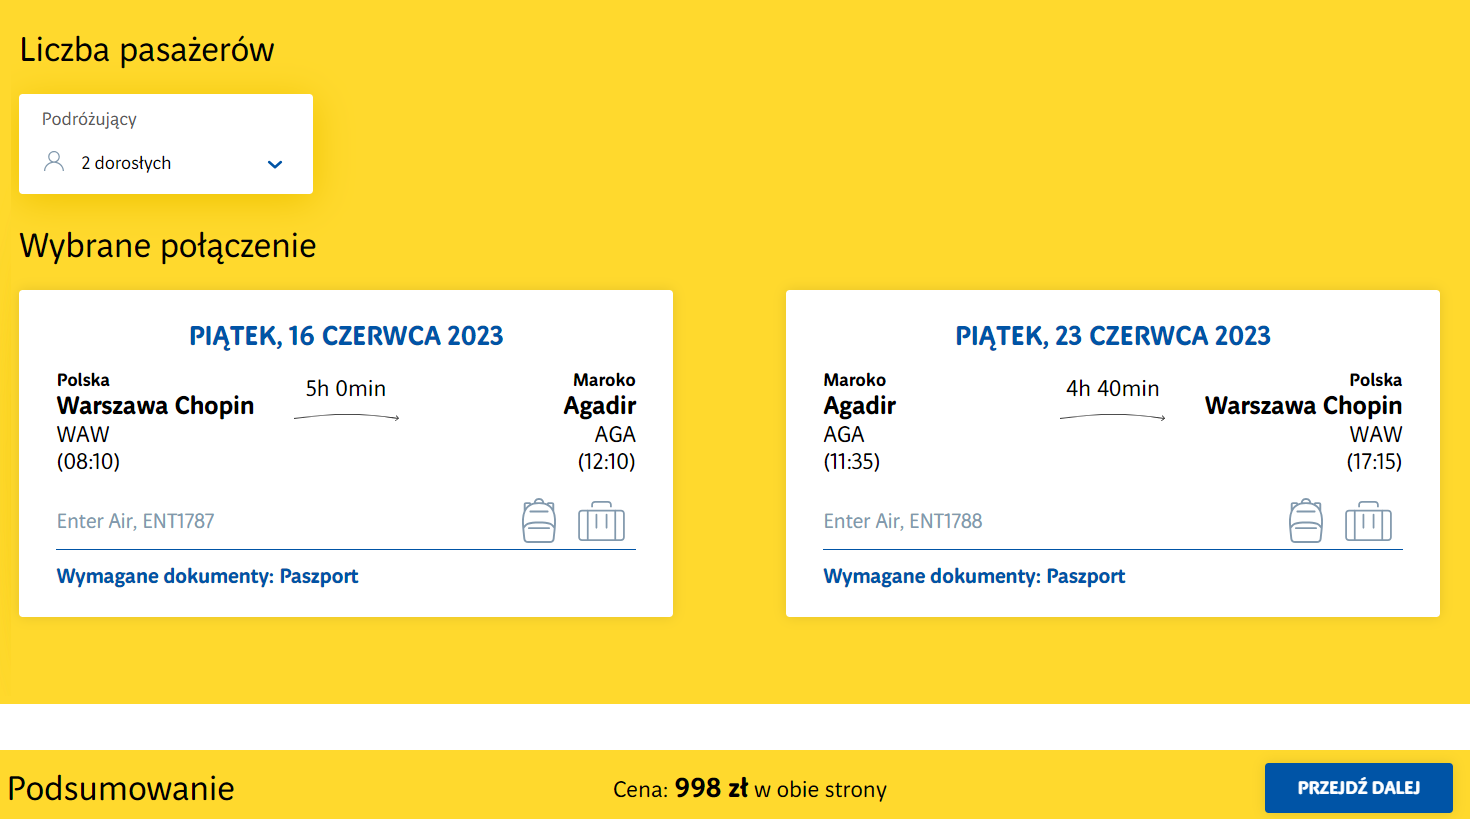The width and height of the screenshot is (1470, 819).
Task: Click the Podróżujący field label
Action: pyautogui.click(x=89, y=119)
